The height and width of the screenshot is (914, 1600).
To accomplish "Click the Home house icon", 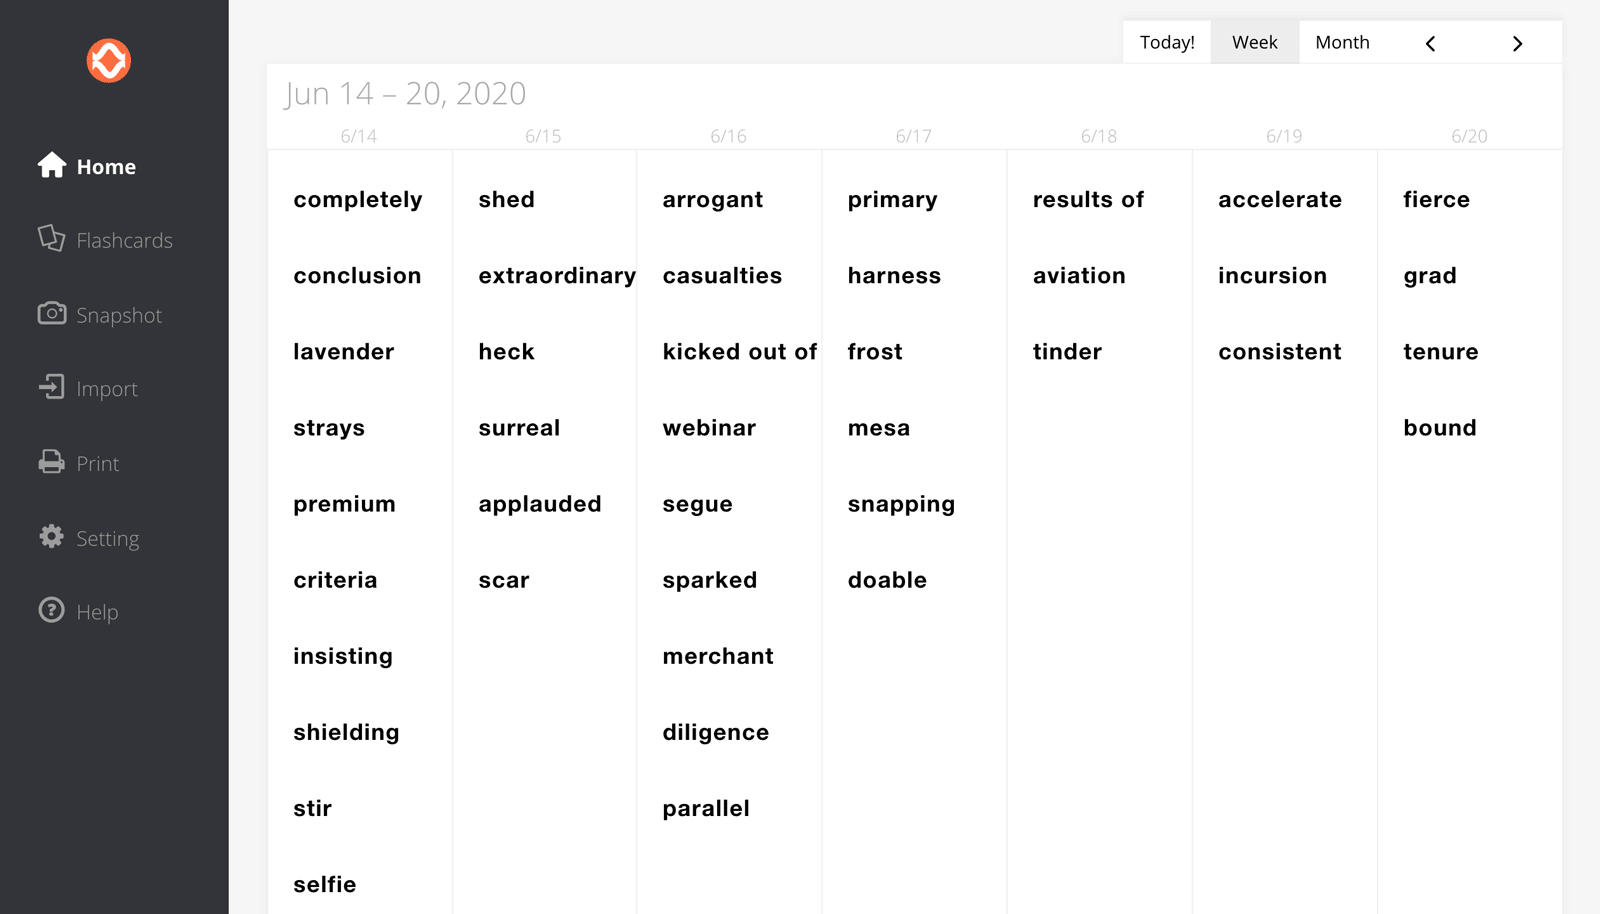I will coord(52,165).
